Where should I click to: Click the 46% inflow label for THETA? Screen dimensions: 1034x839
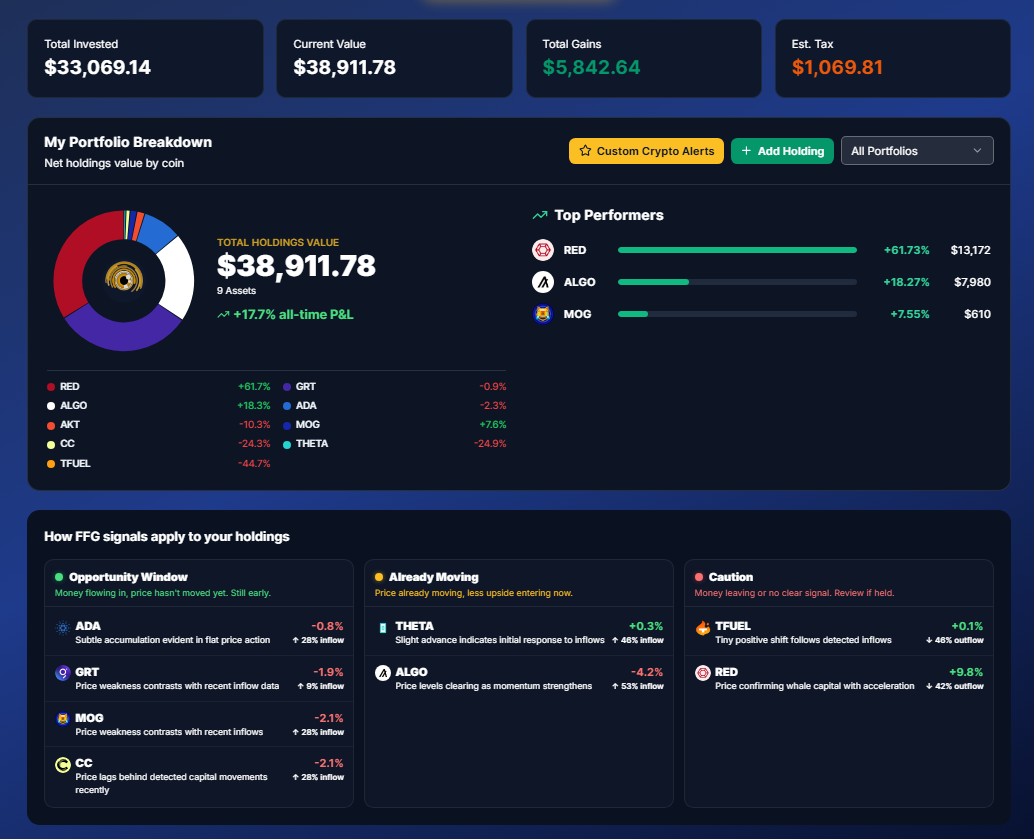(x=637, y=640)
